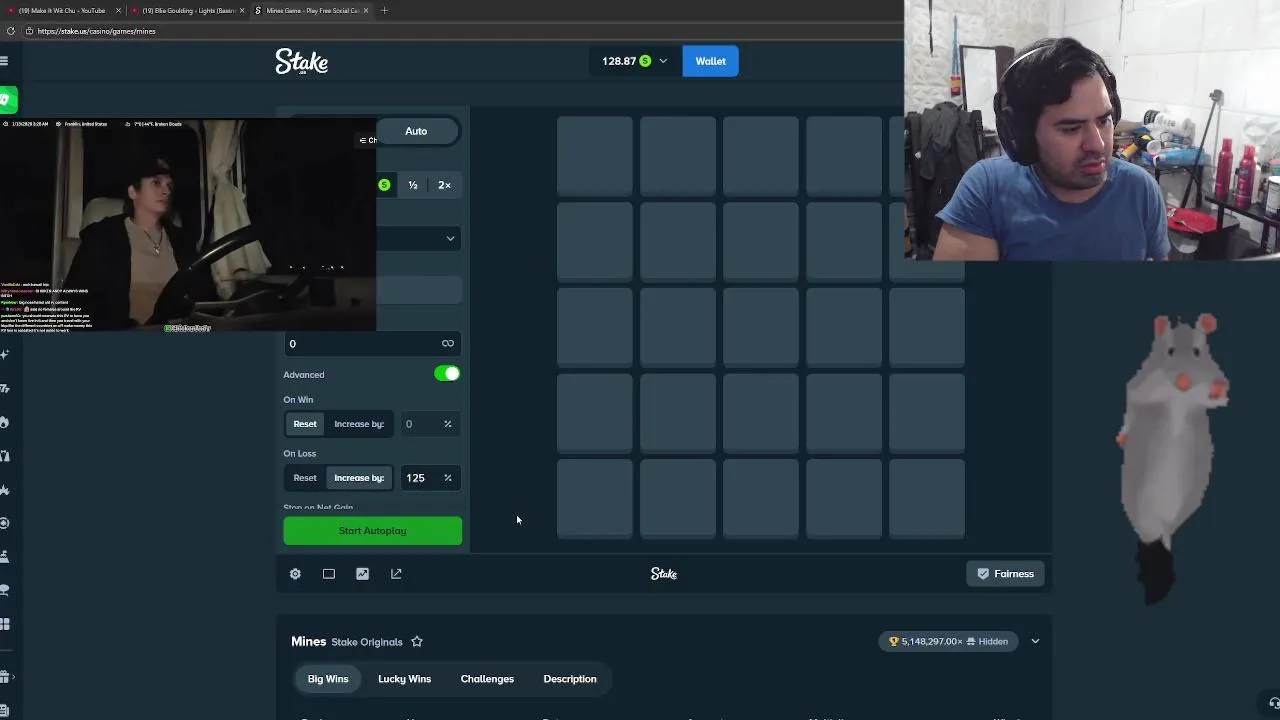Open live stats chart icon

point(362,574)
